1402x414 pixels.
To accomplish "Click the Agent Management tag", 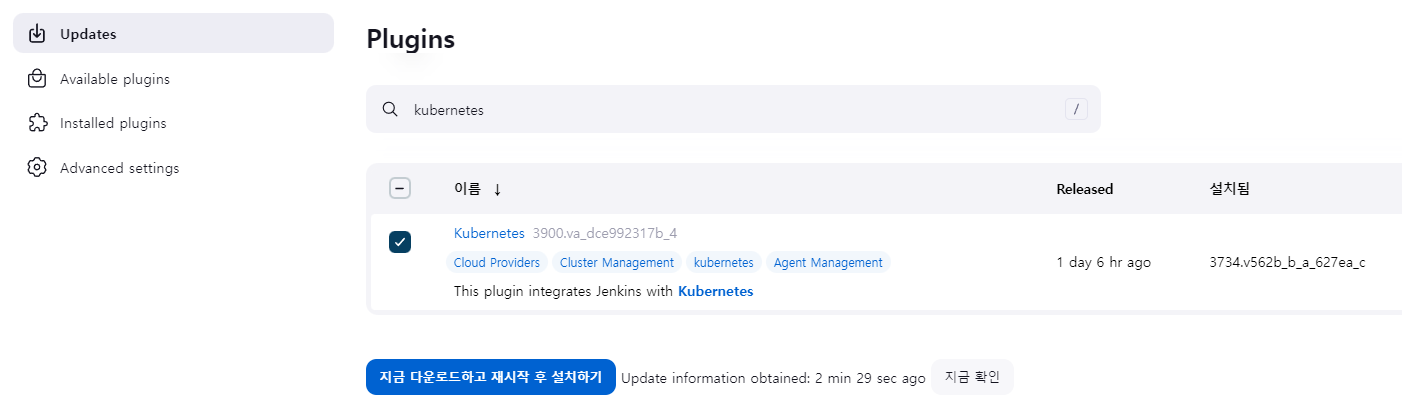I will [x=828, y=262].
